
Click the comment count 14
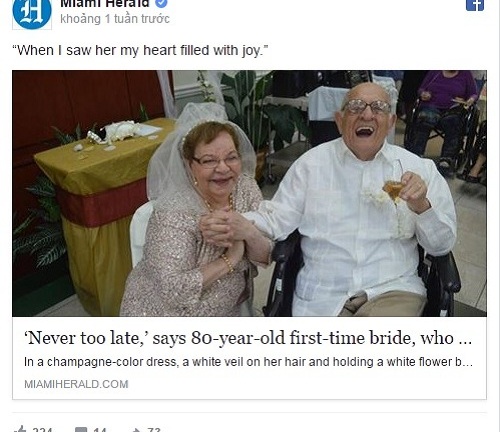point(100,429)
